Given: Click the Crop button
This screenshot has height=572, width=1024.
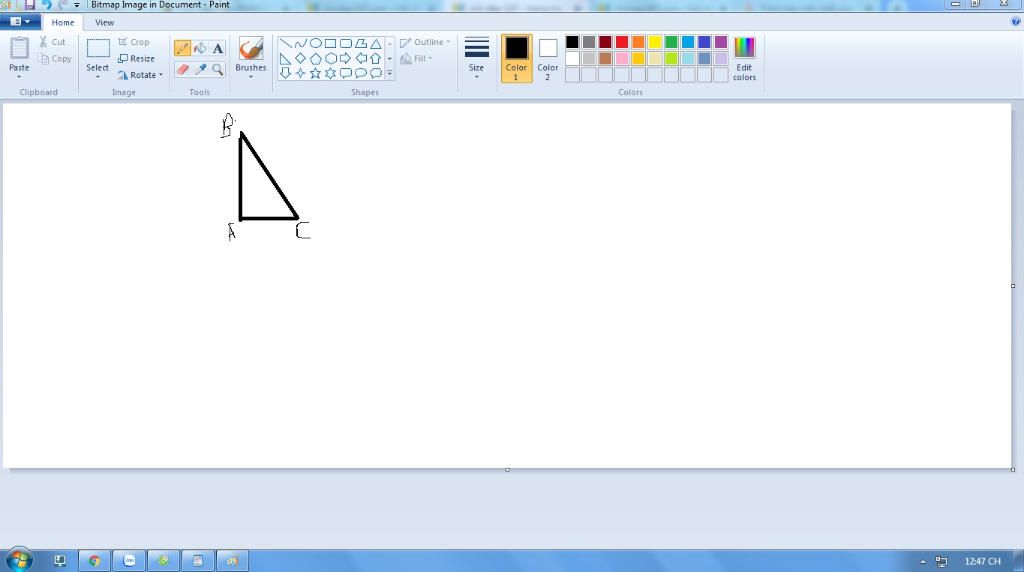Looking at the screenshot, I should tap(134, 42).
